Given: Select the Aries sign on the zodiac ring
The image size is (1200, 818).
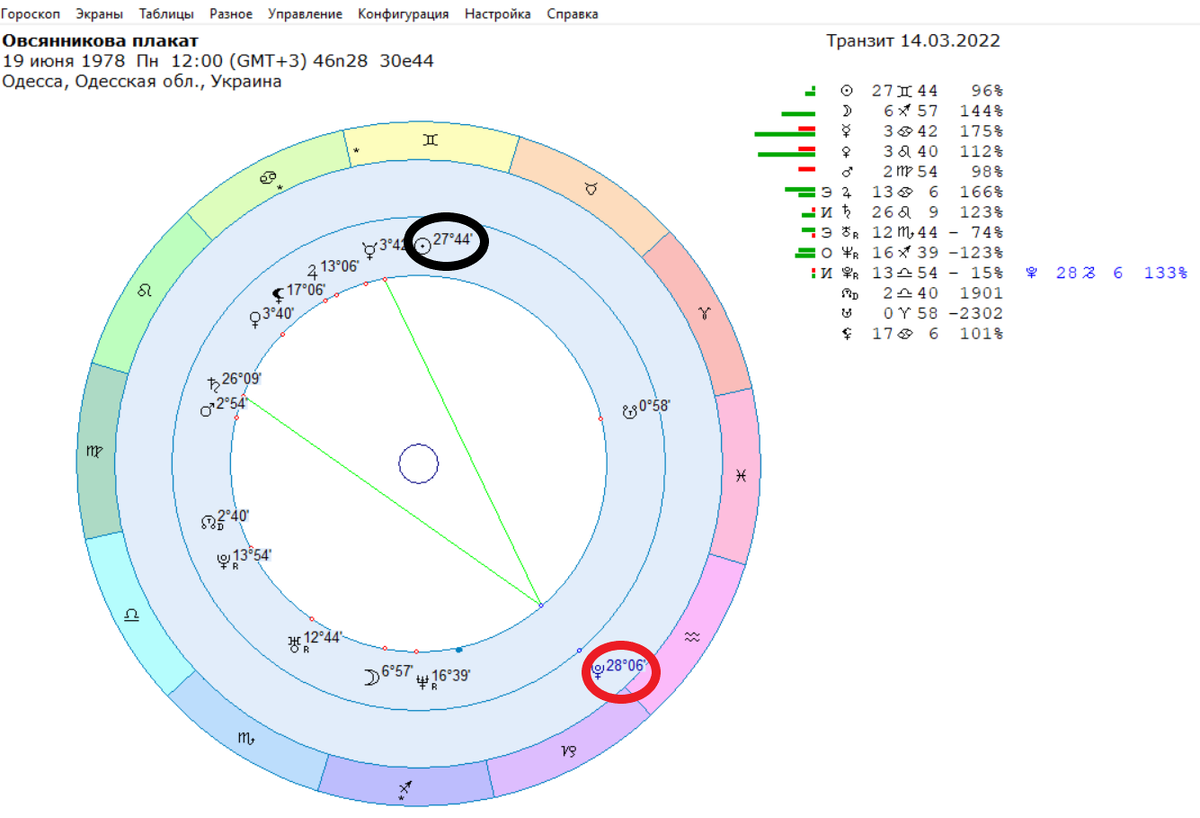Looking at the screenshot, I should (x=704, y=313).
